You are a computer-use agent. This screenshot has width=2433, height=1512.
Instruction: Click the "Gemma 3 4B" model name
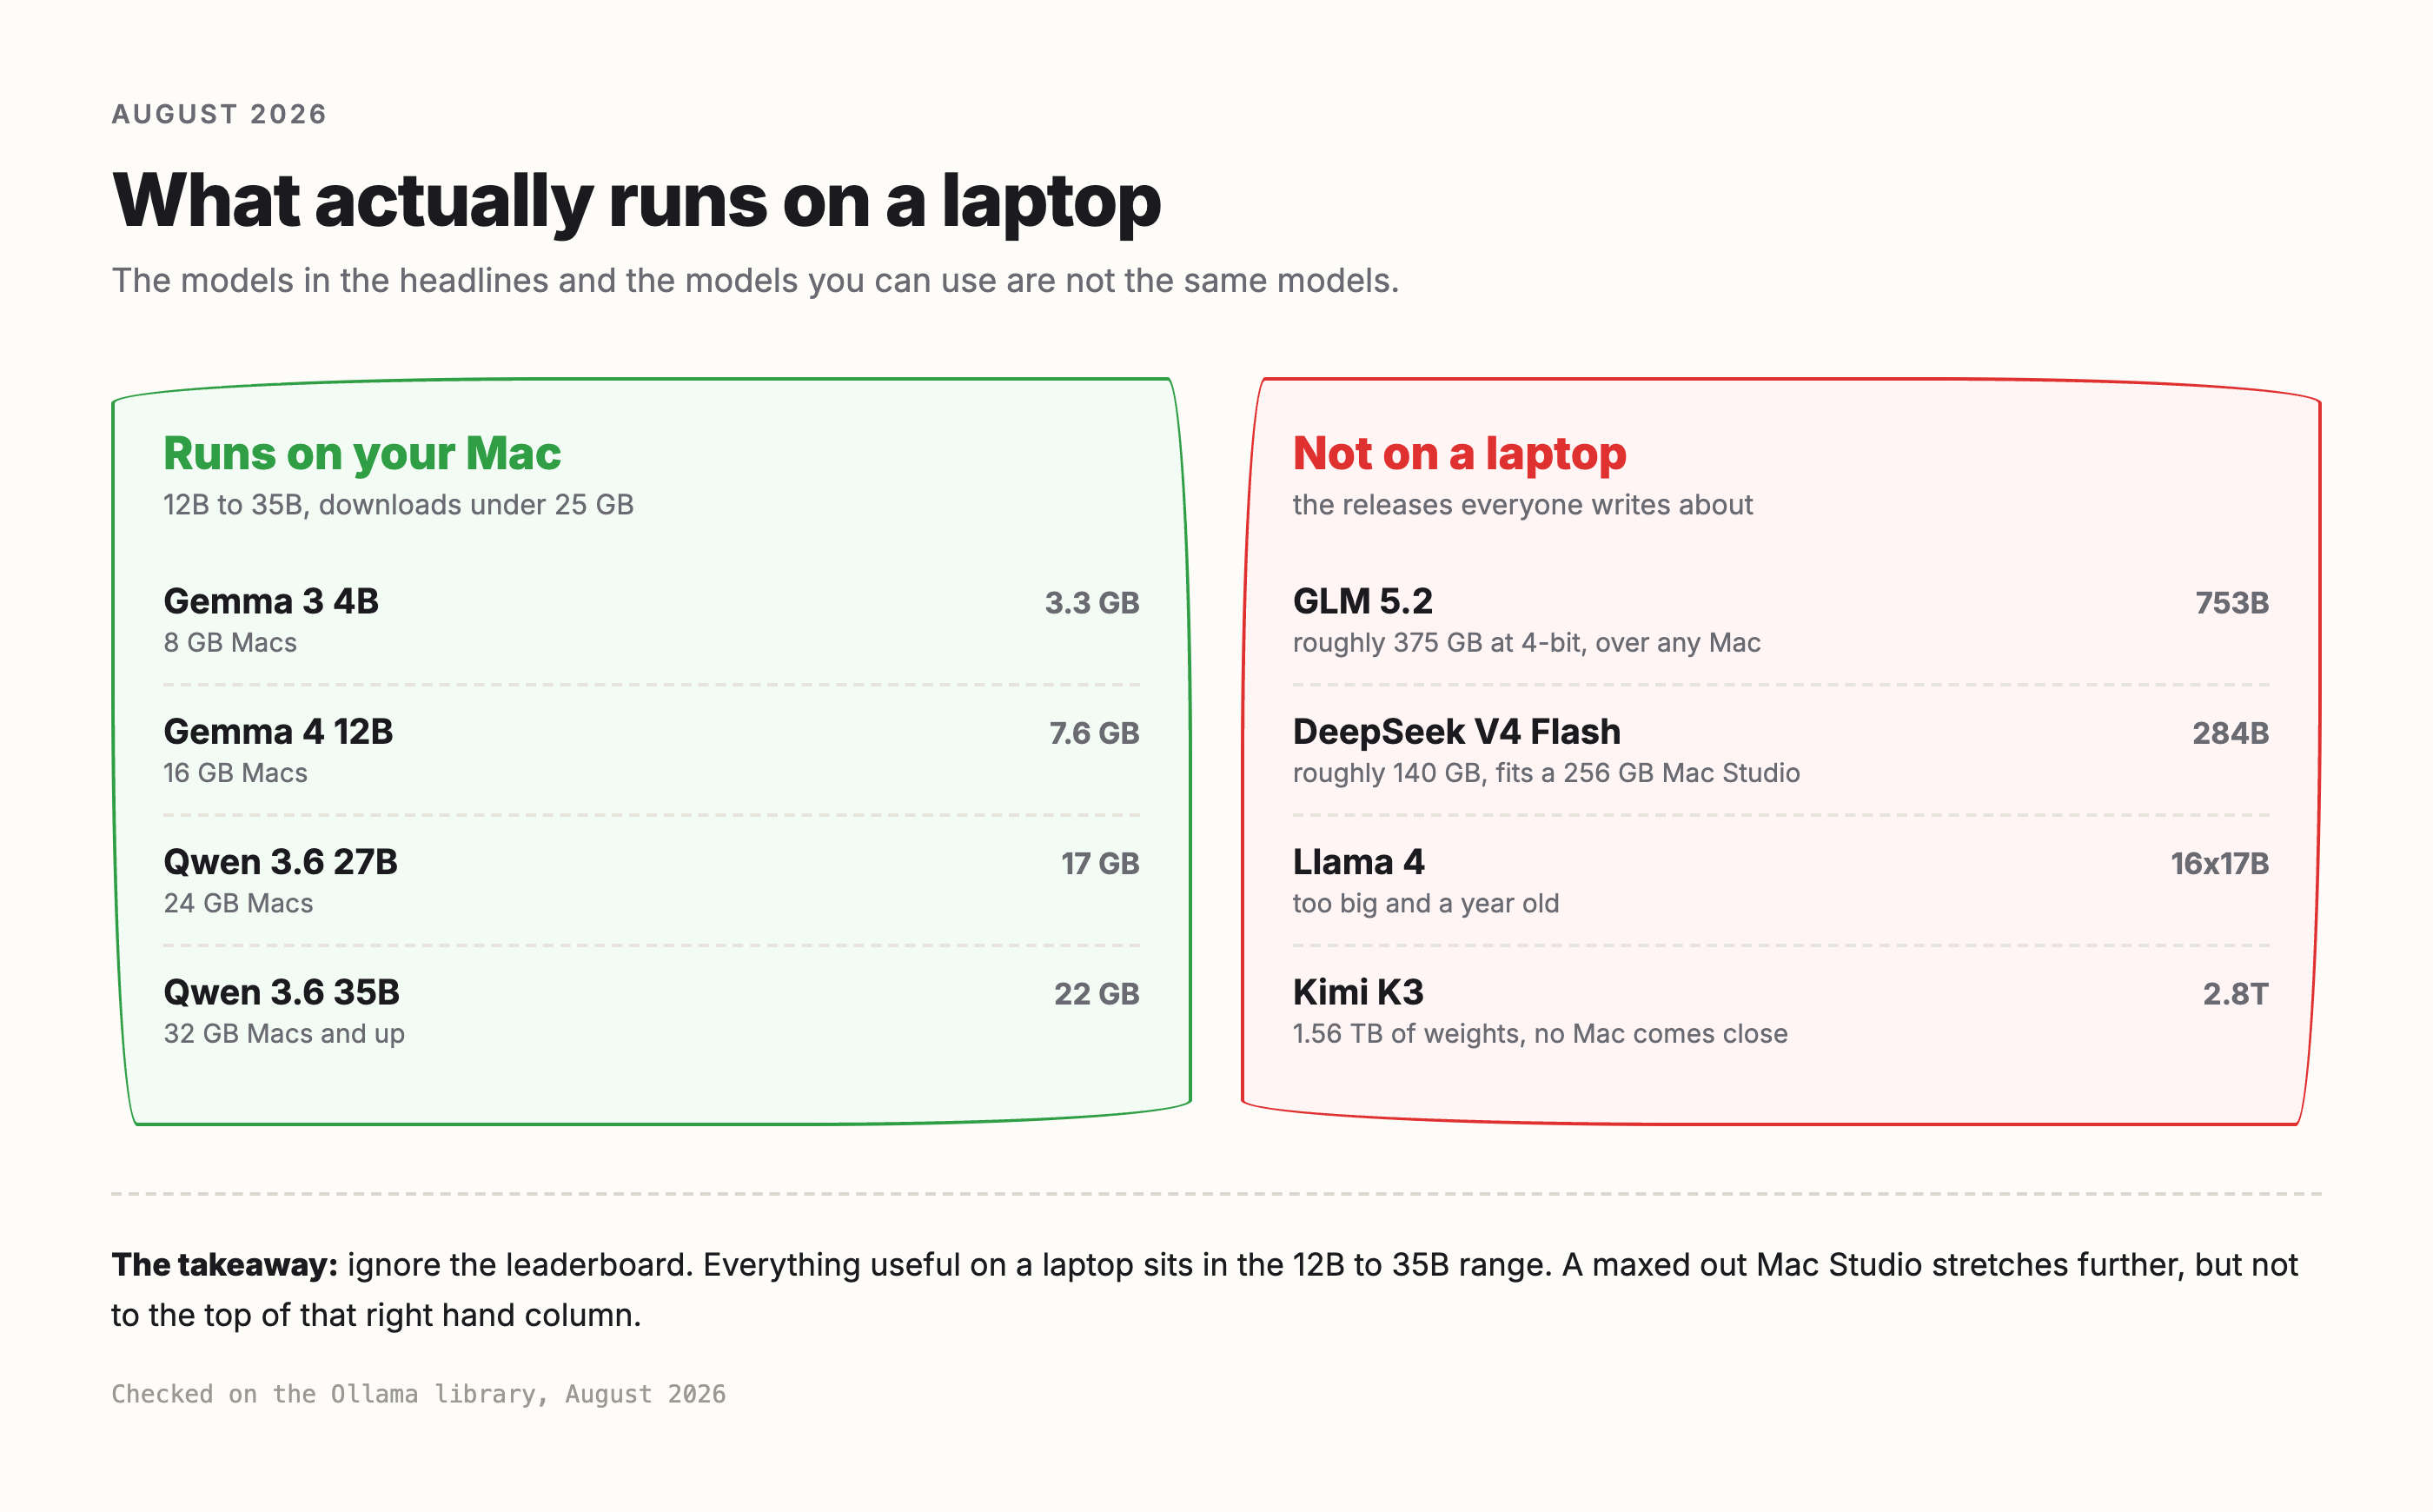[x=271, y=601]
